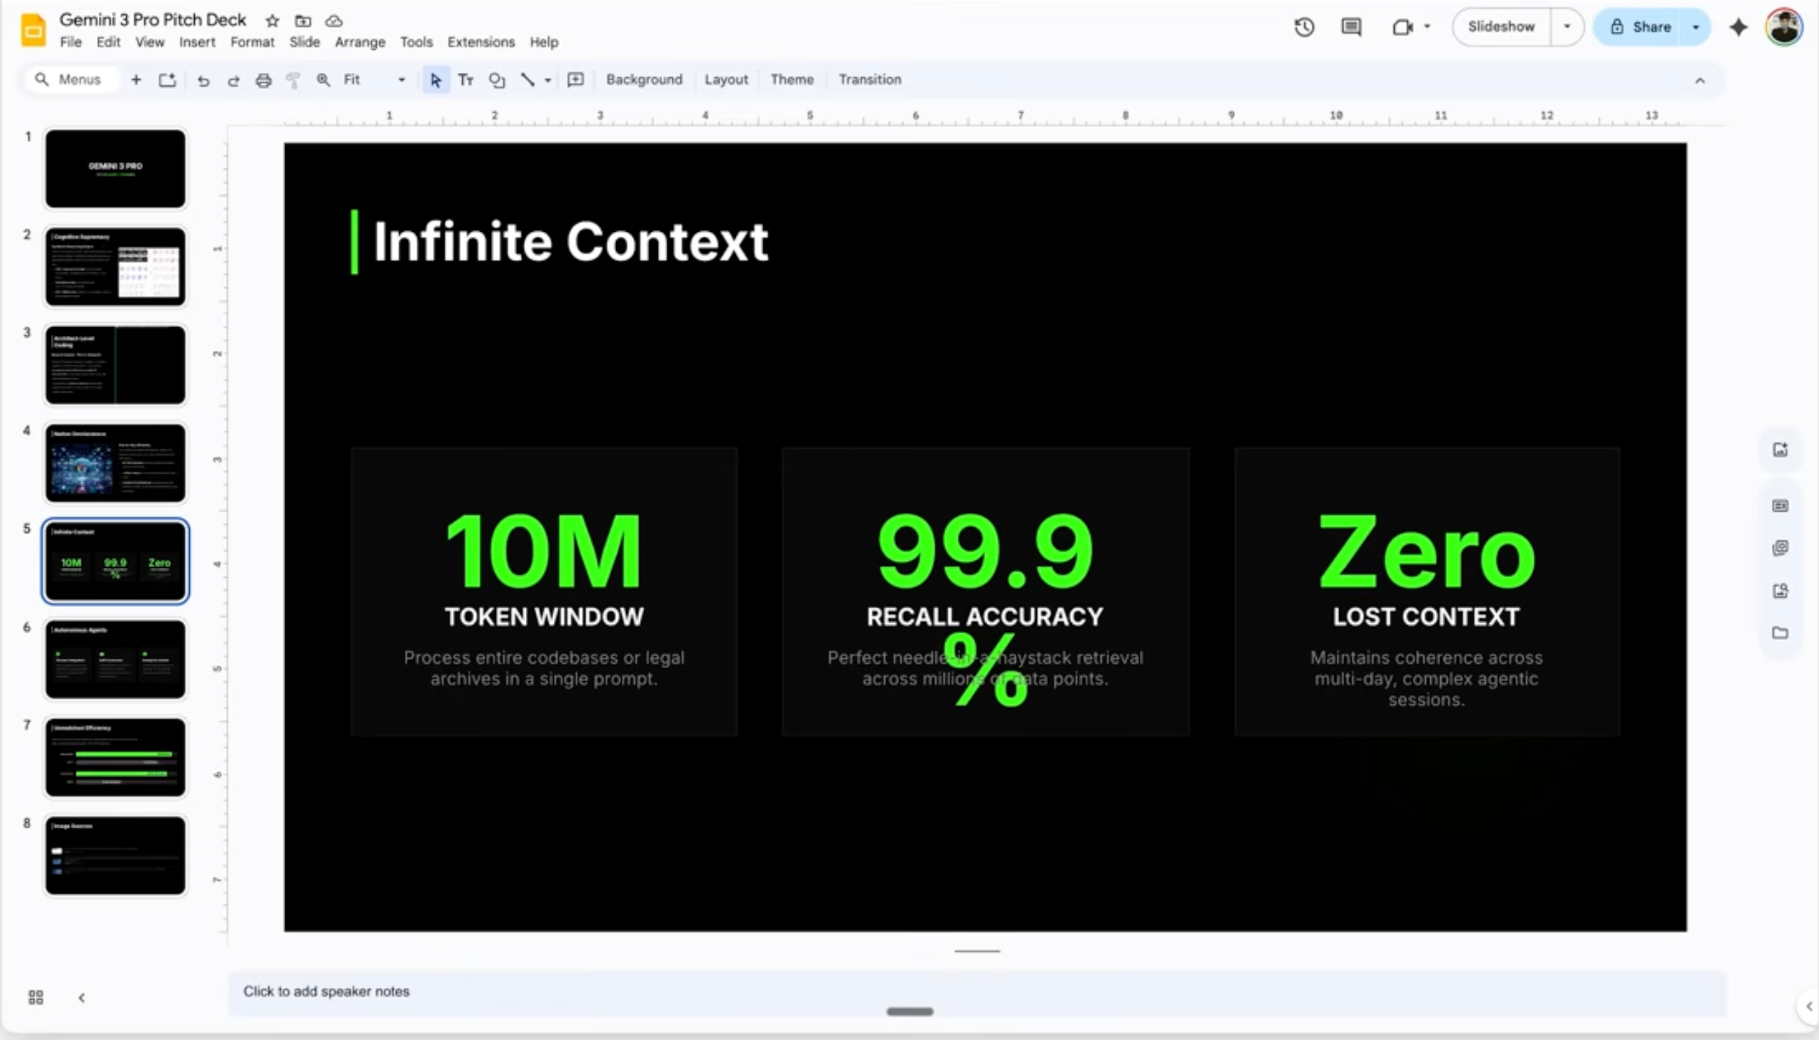Select slide 7 thumbnail with green bars
The image size is (1819, 1040).
pos(115,757)
